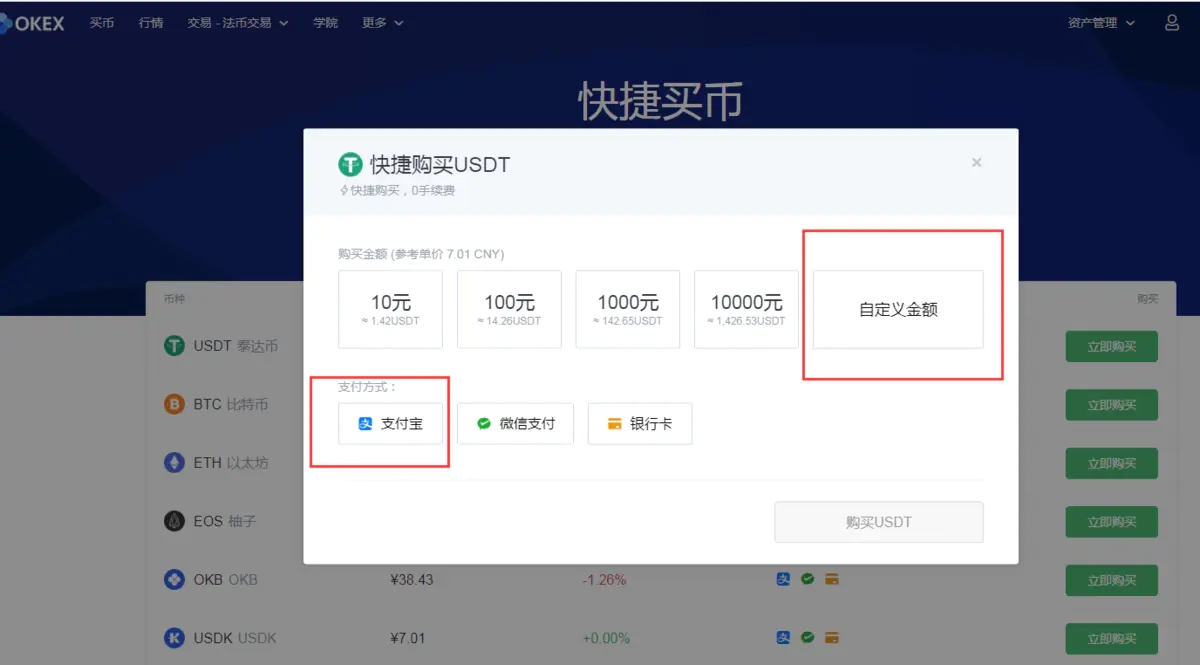1200x665 pixels.
Task: Expand 交易 - 法币交易 dropdown menu
Action: [238, 23]
